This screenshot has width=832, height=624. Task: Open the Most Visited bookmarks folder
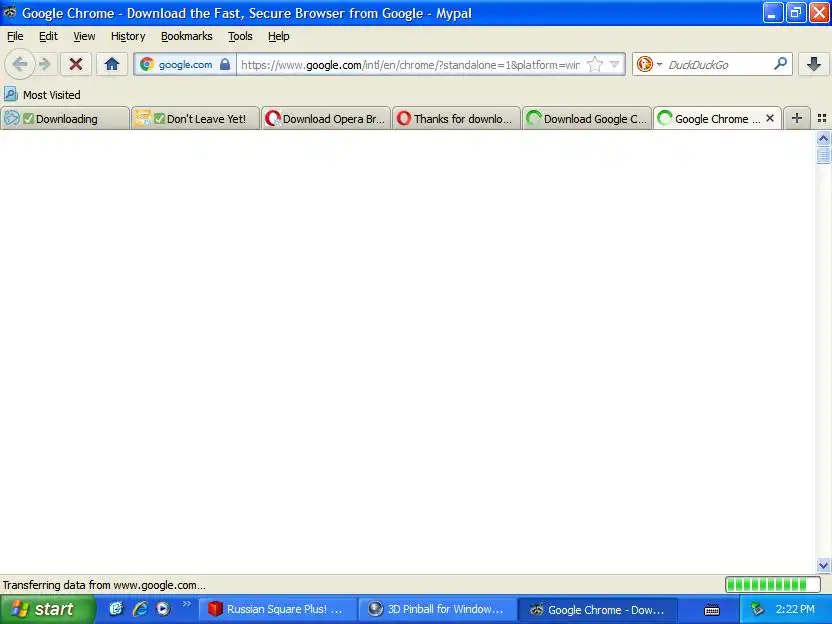pos(42,95)
